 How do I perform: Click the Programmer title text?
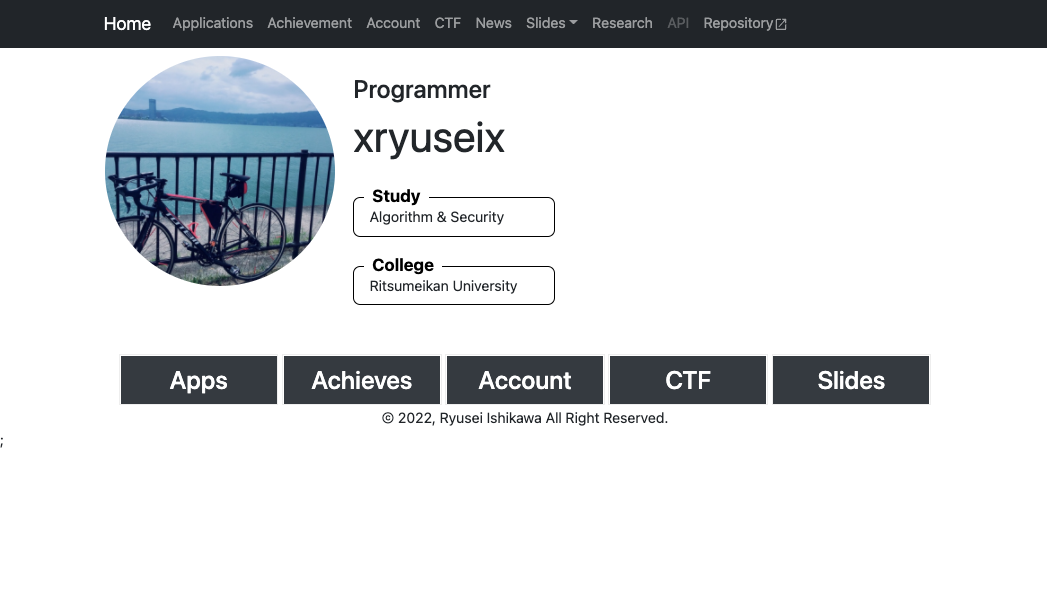[421, 89]
